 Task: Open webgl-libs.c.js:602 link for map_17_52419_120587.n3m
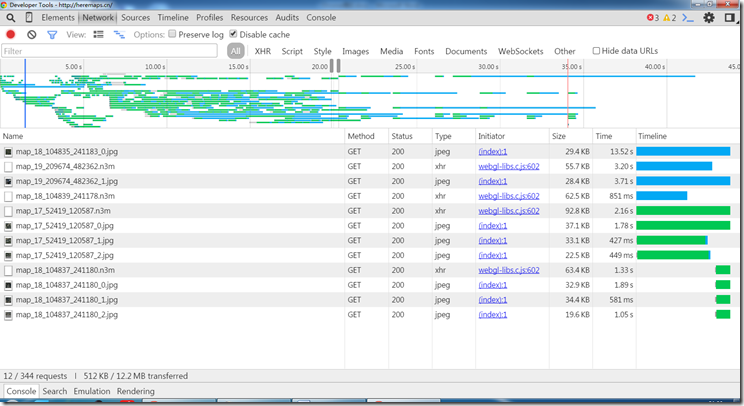click(x=509, y=211)
